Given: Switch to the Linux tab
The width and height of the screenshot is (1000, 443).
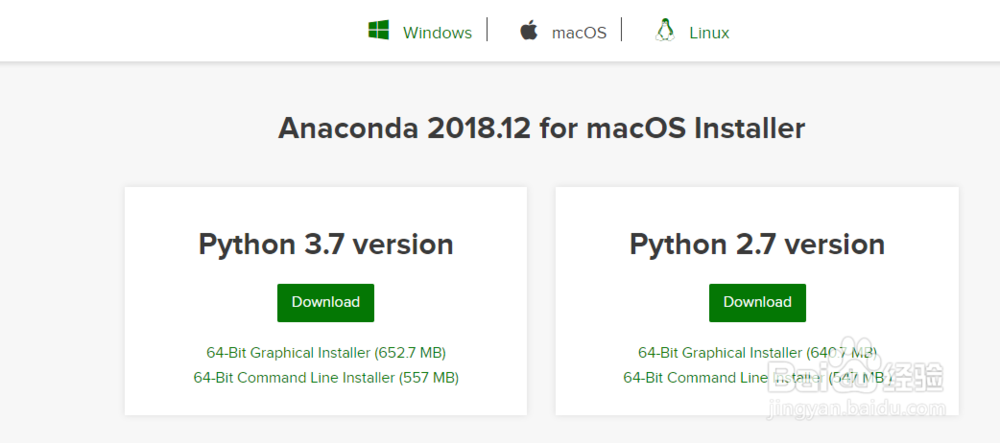Looking at the screenshot, I should point(709,33).
